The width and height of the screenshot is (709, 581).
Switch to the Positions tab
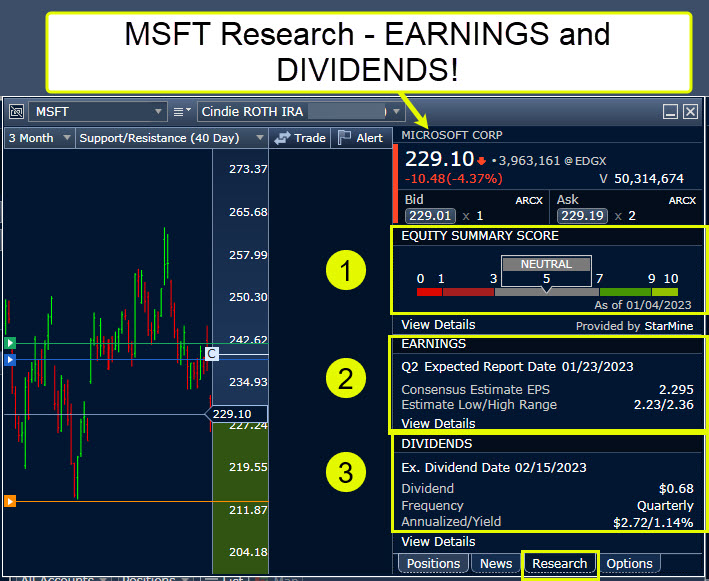[x=433, y=563]
